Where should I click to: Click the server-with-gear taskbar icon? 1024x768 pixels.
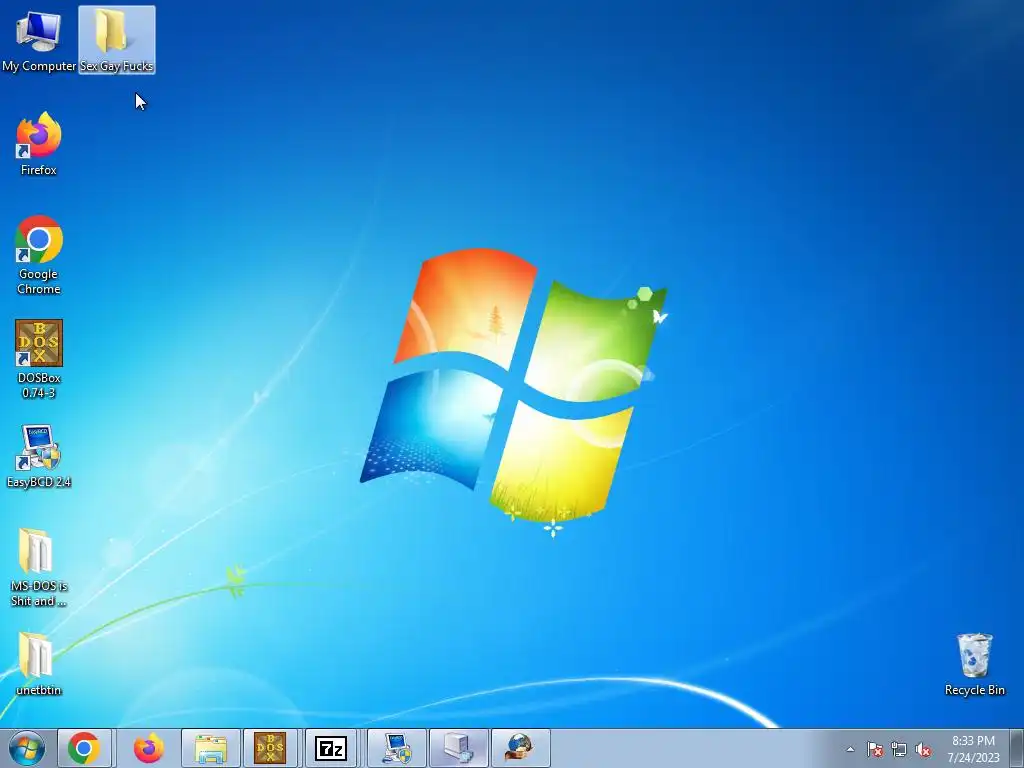pyautogui.click(x=458, y=748)
